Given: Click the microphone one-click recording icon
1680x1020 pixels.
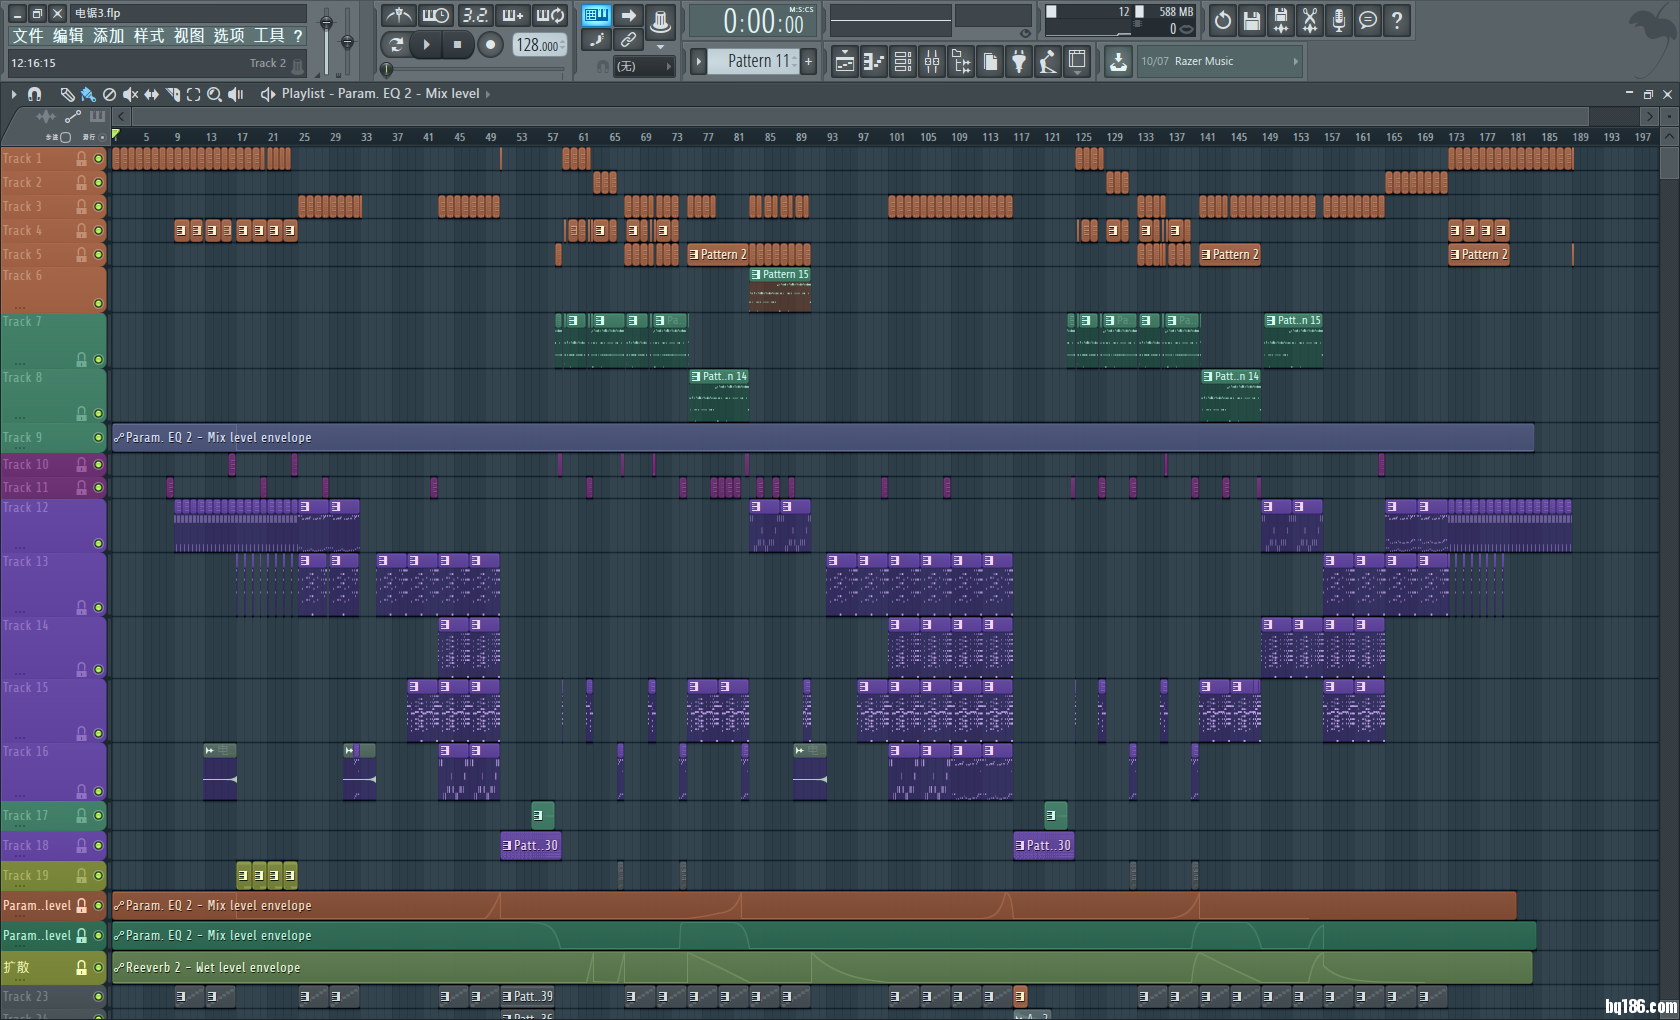Looking at the screenshot, I should (x=1339, y=20).
